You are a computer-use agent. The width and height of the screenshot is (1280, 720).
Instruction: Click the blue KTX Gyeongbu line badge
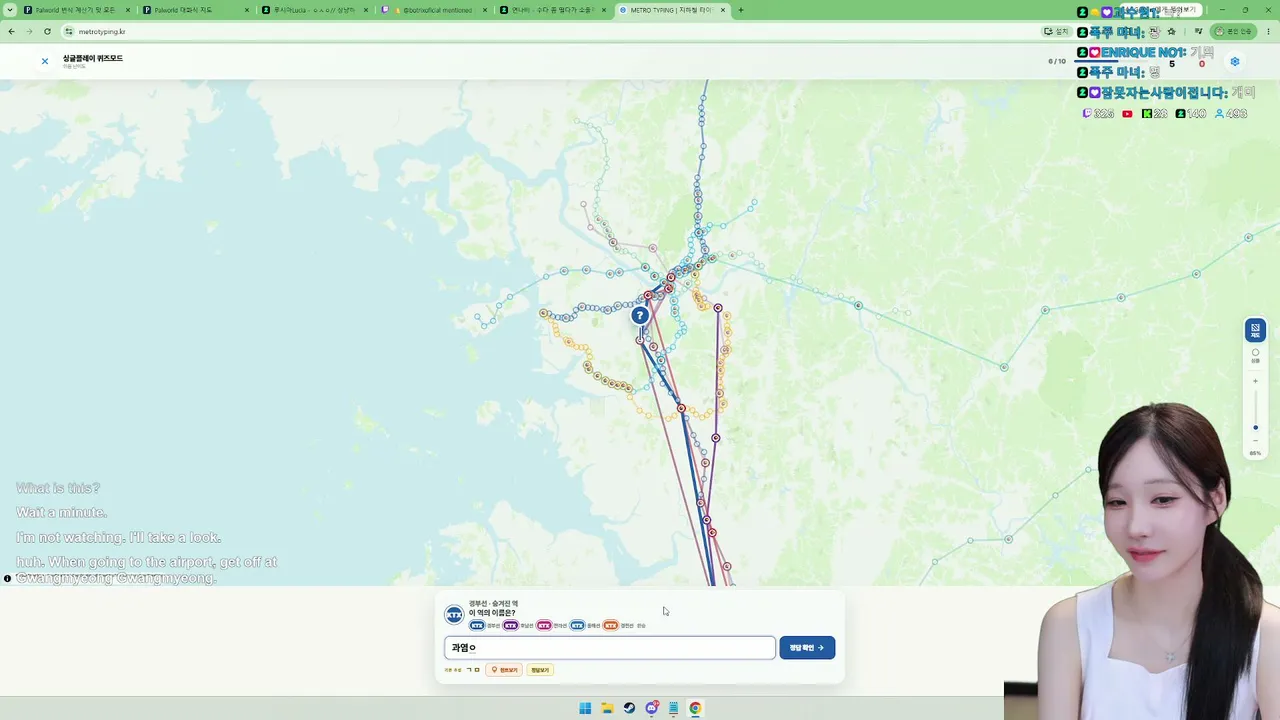coord(477,625)
